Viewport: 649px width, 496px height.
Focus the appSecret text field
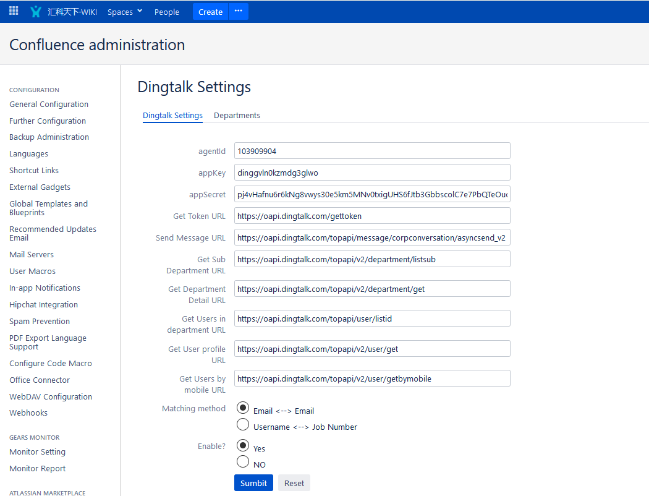372,194
